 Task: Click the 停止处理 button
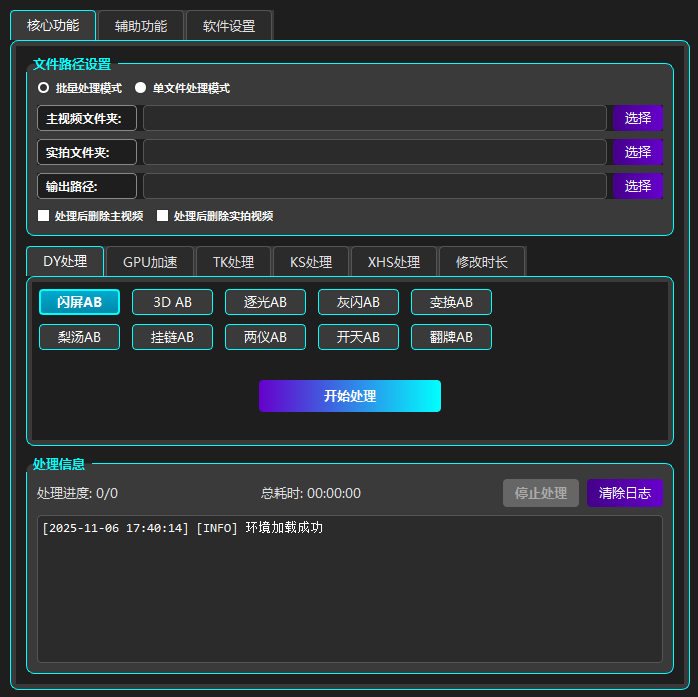(x=540, y=493)
